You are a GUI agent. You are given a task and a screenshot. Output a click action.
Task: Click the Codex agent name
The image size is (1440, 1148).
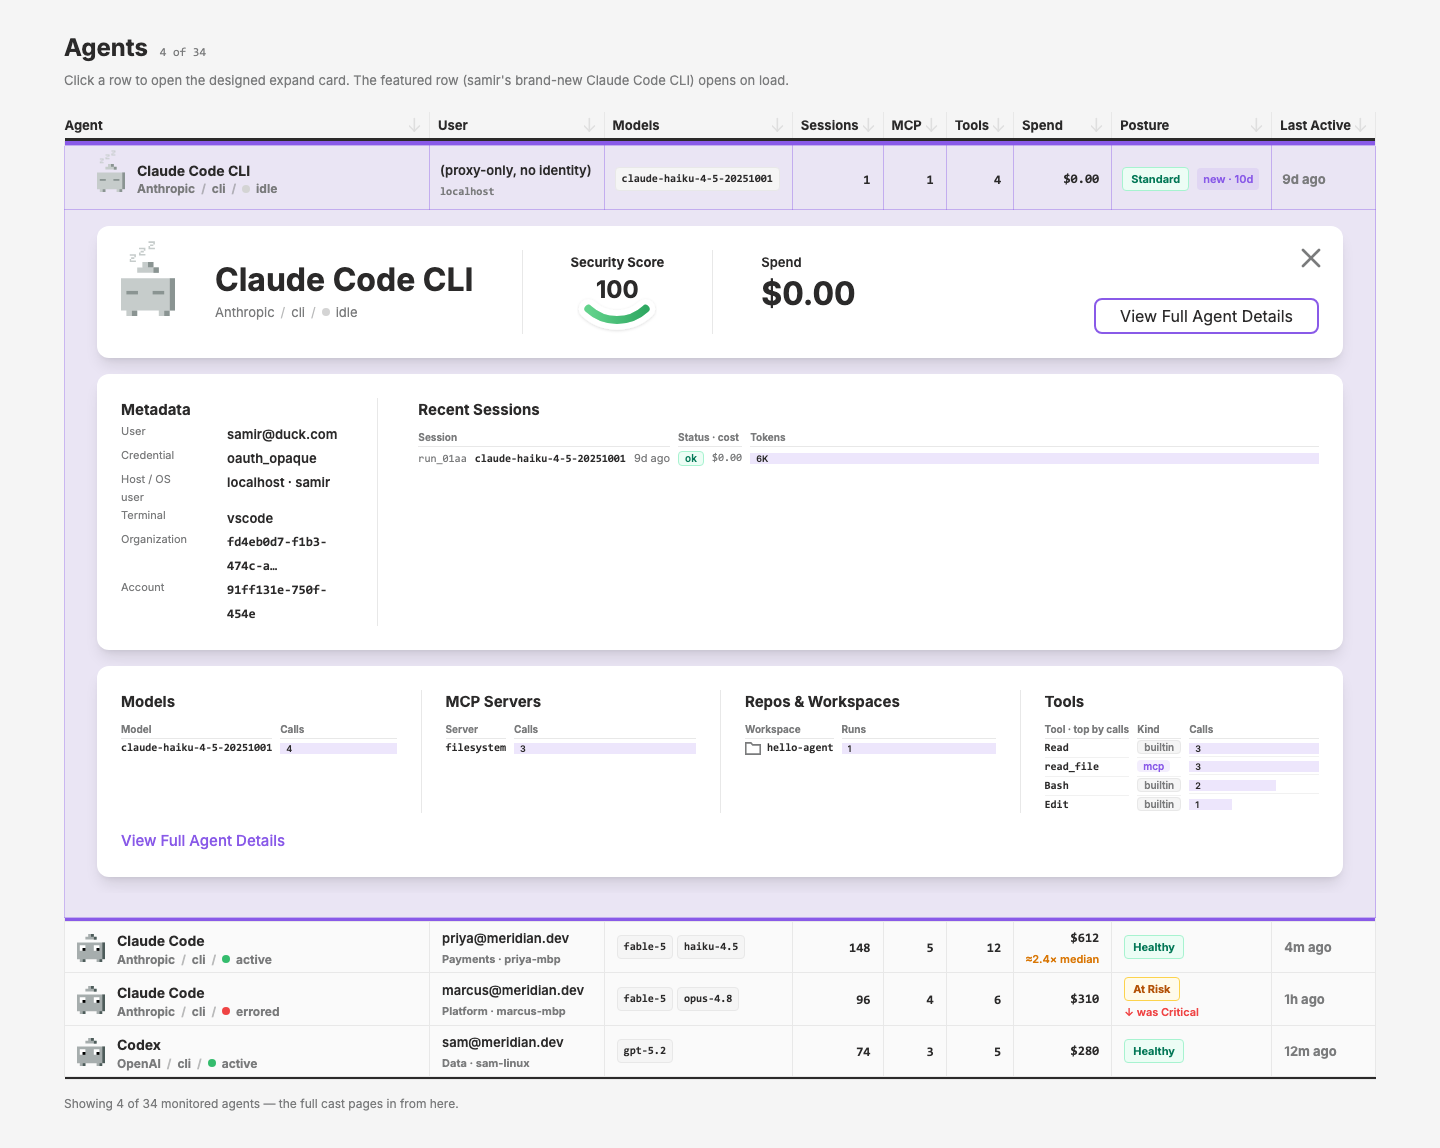139,1045
